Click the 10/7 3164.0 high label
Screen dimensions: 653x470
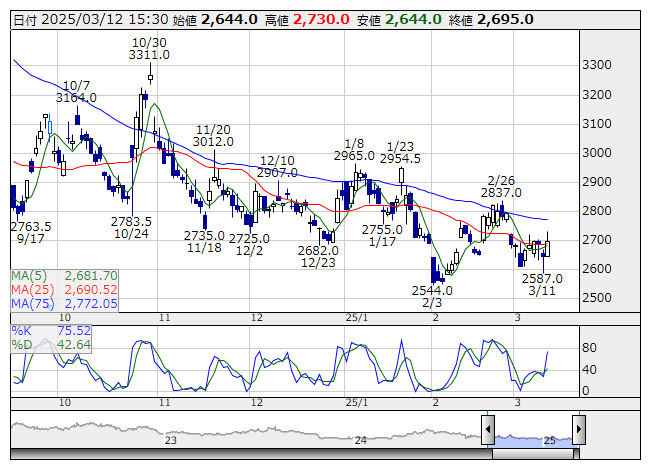[76, 92]
